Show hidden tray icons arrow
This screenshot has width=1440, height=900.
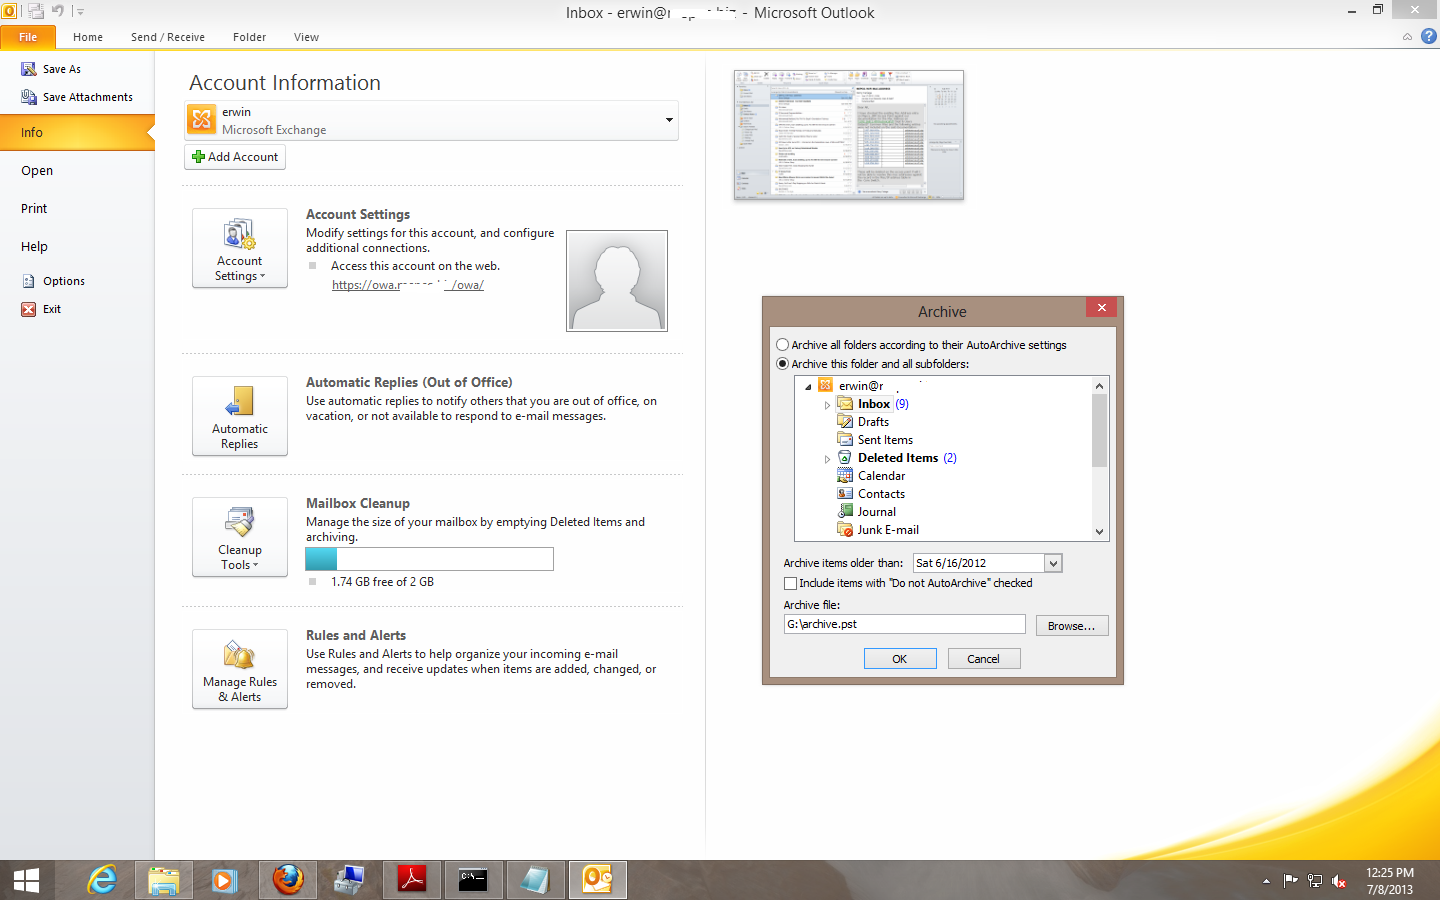(1266, 881)
